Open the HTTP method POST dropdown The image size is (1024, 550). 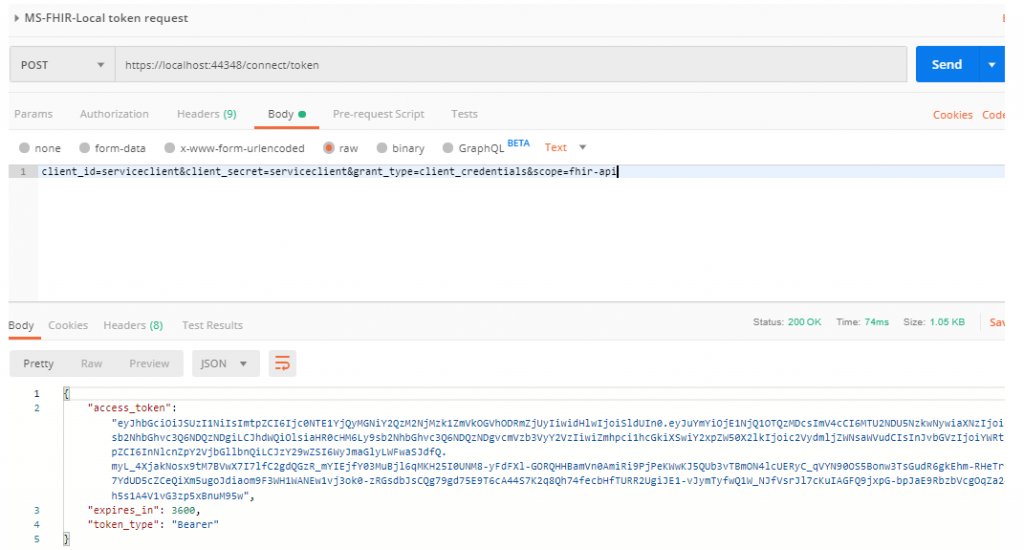(62, 65)
